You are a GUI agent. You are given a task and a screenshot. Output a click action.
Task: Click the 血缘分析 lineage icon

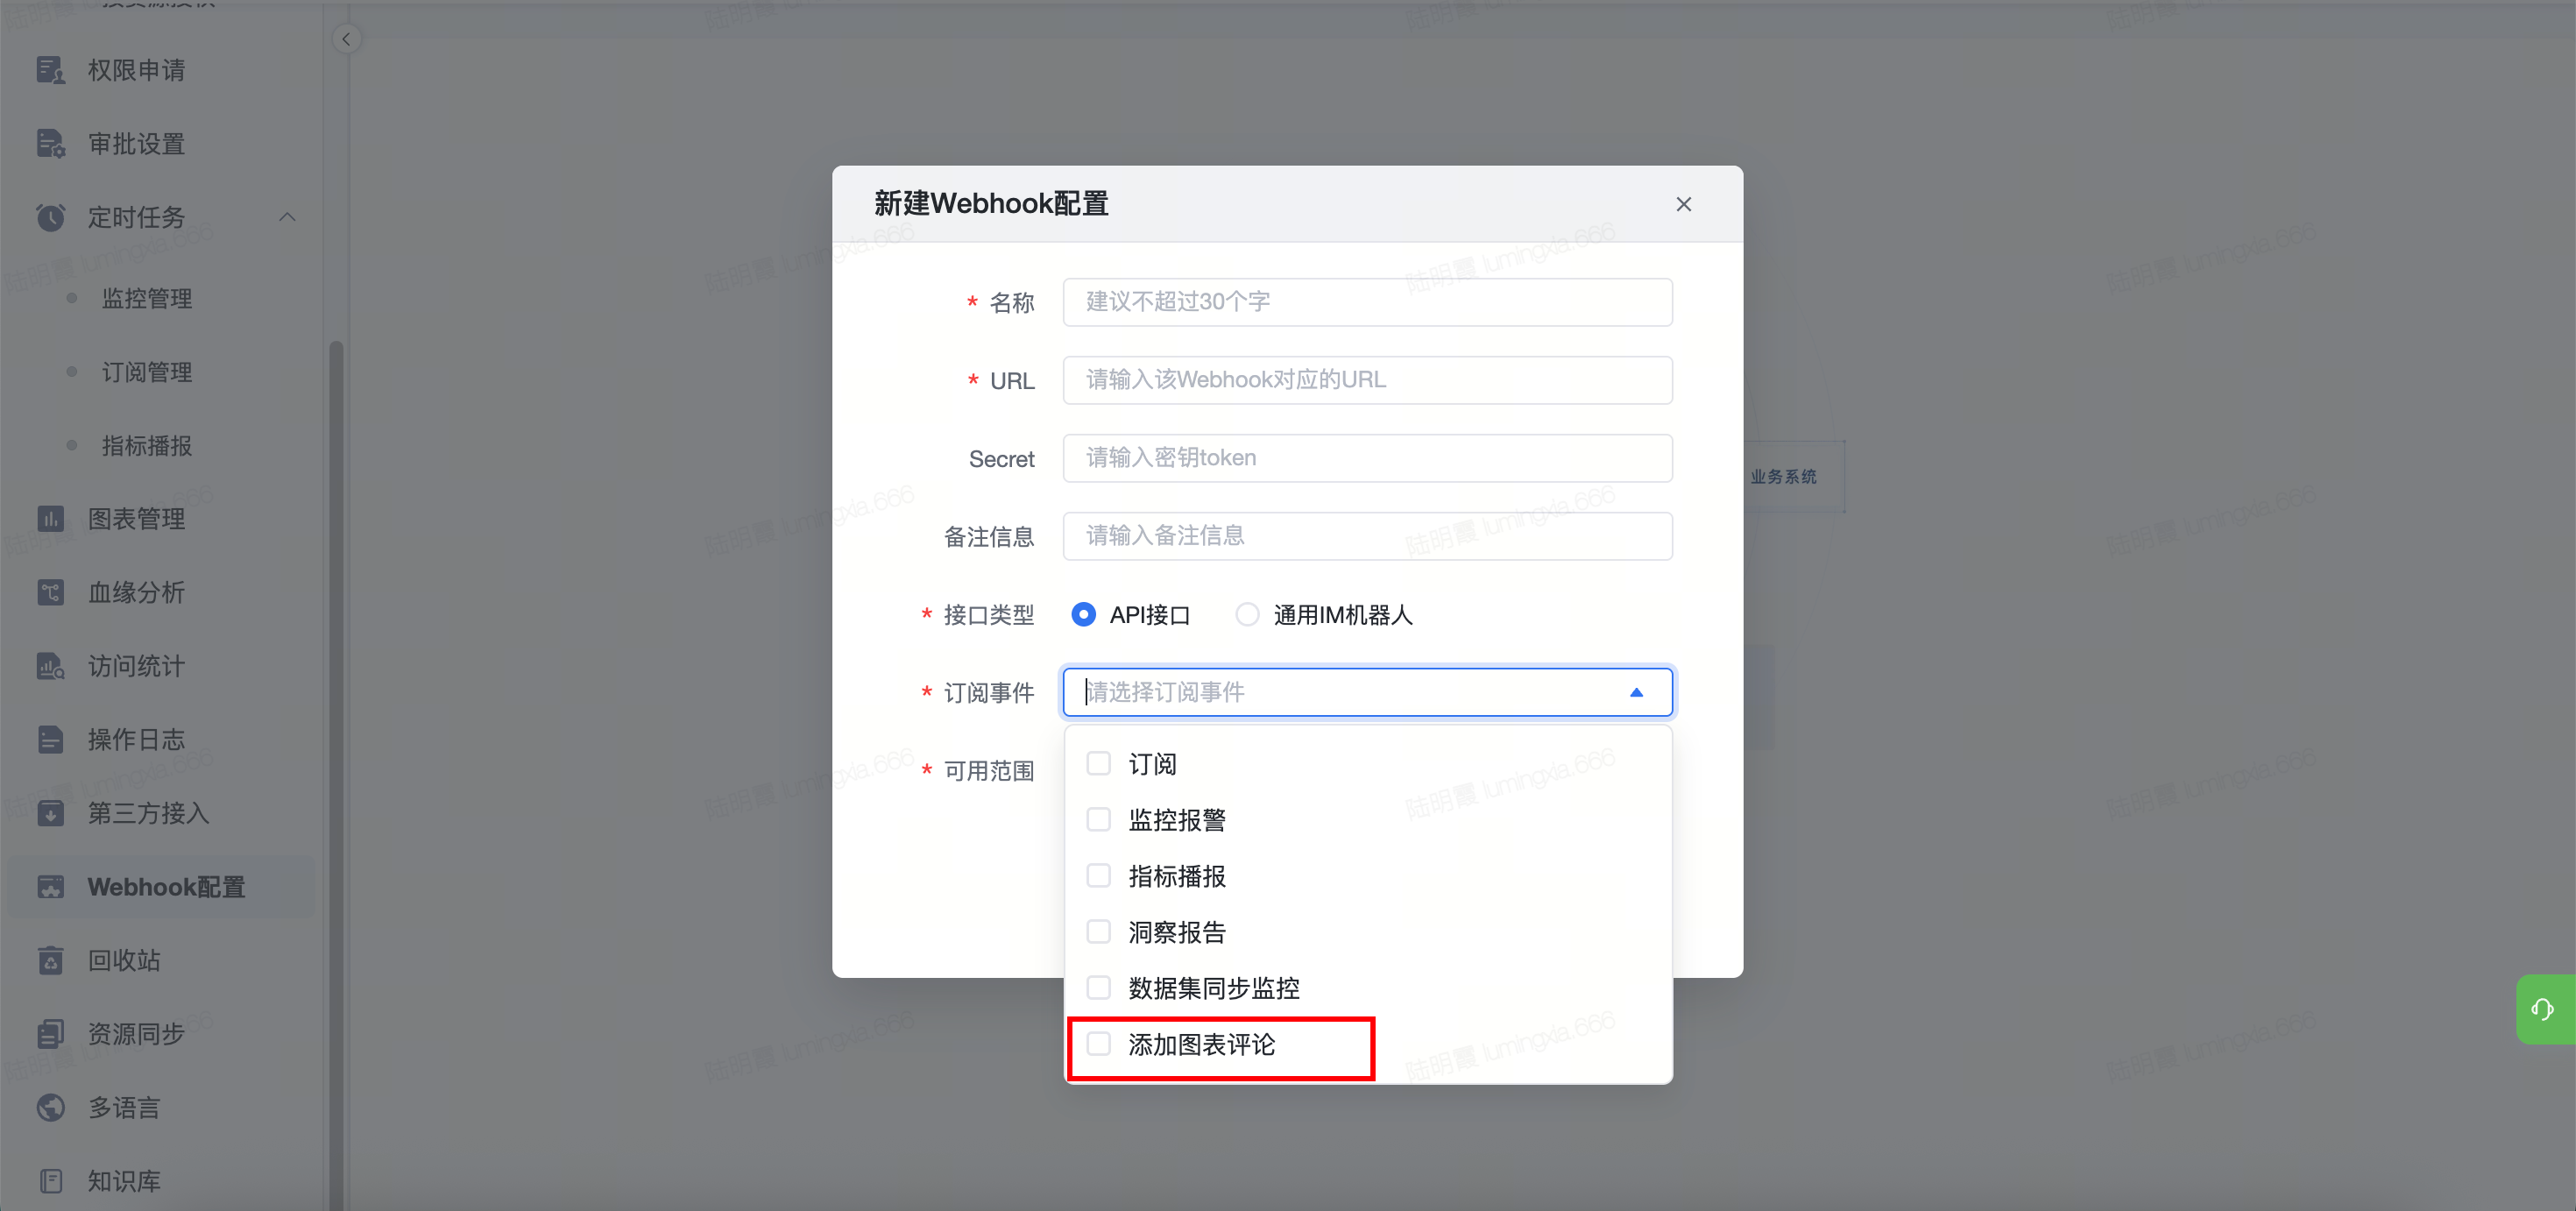50,592
